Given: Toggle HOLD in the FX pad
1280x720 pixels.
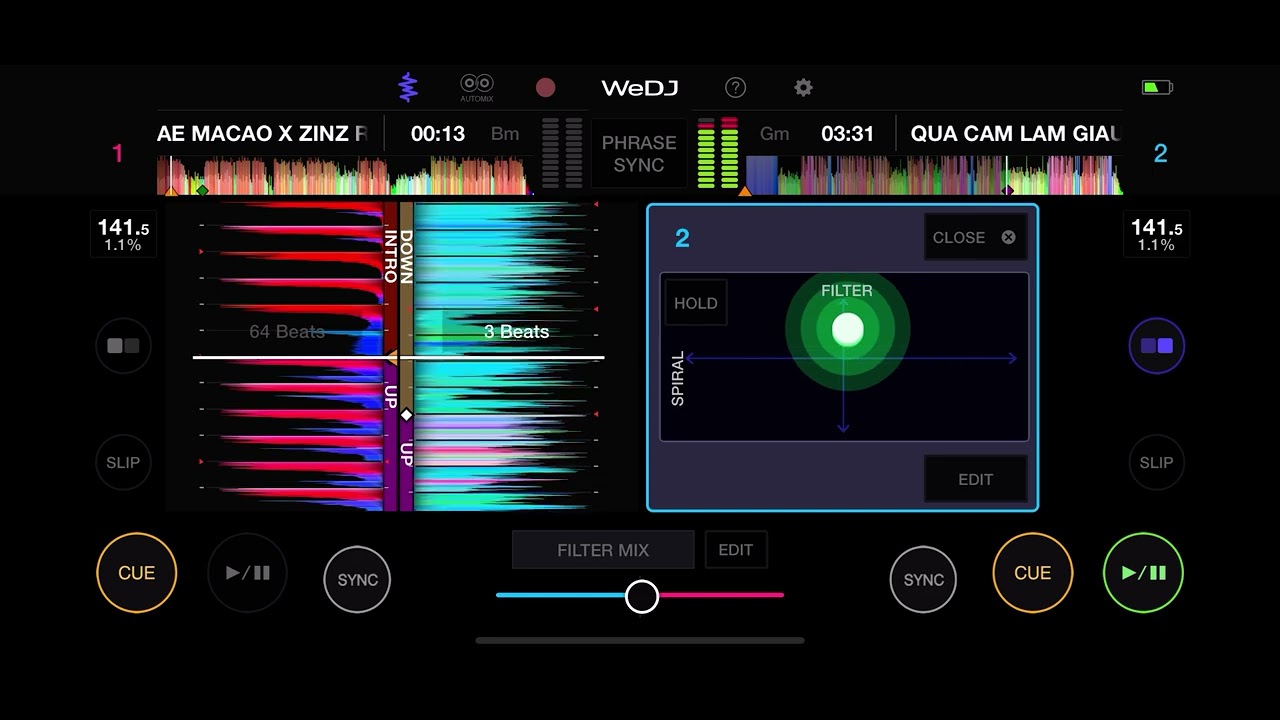Looking at the screenshot, I should tap(696, 303).
